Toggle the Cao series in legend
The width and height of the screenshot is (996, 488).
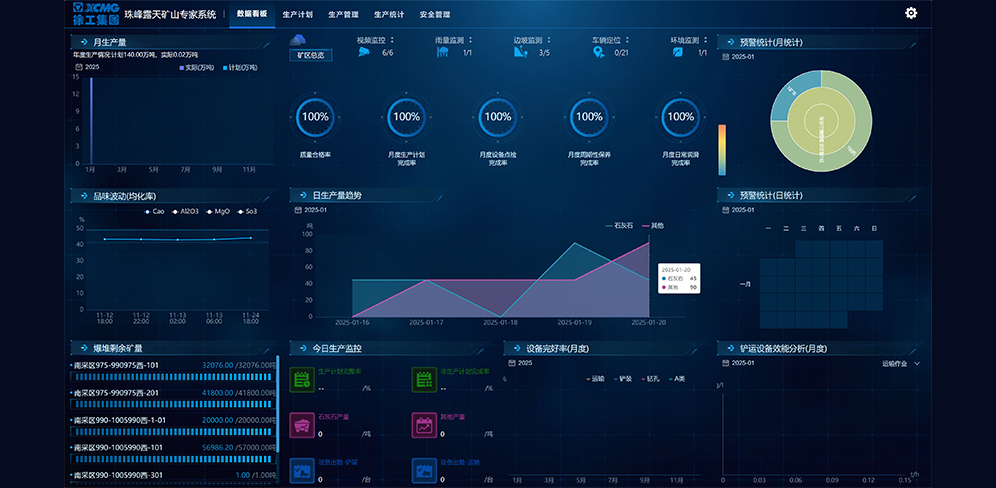155,211
